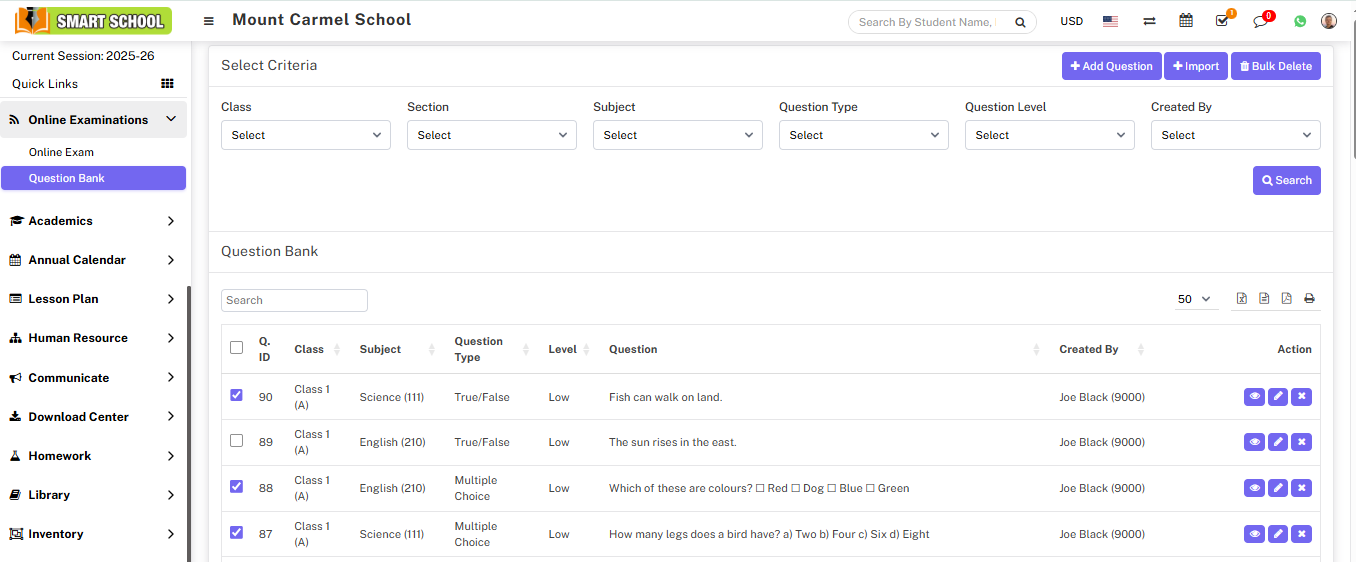Open the task checklist icon with badge
Viewport: 1356px width, 562px height.
[x=1222, y=21]
